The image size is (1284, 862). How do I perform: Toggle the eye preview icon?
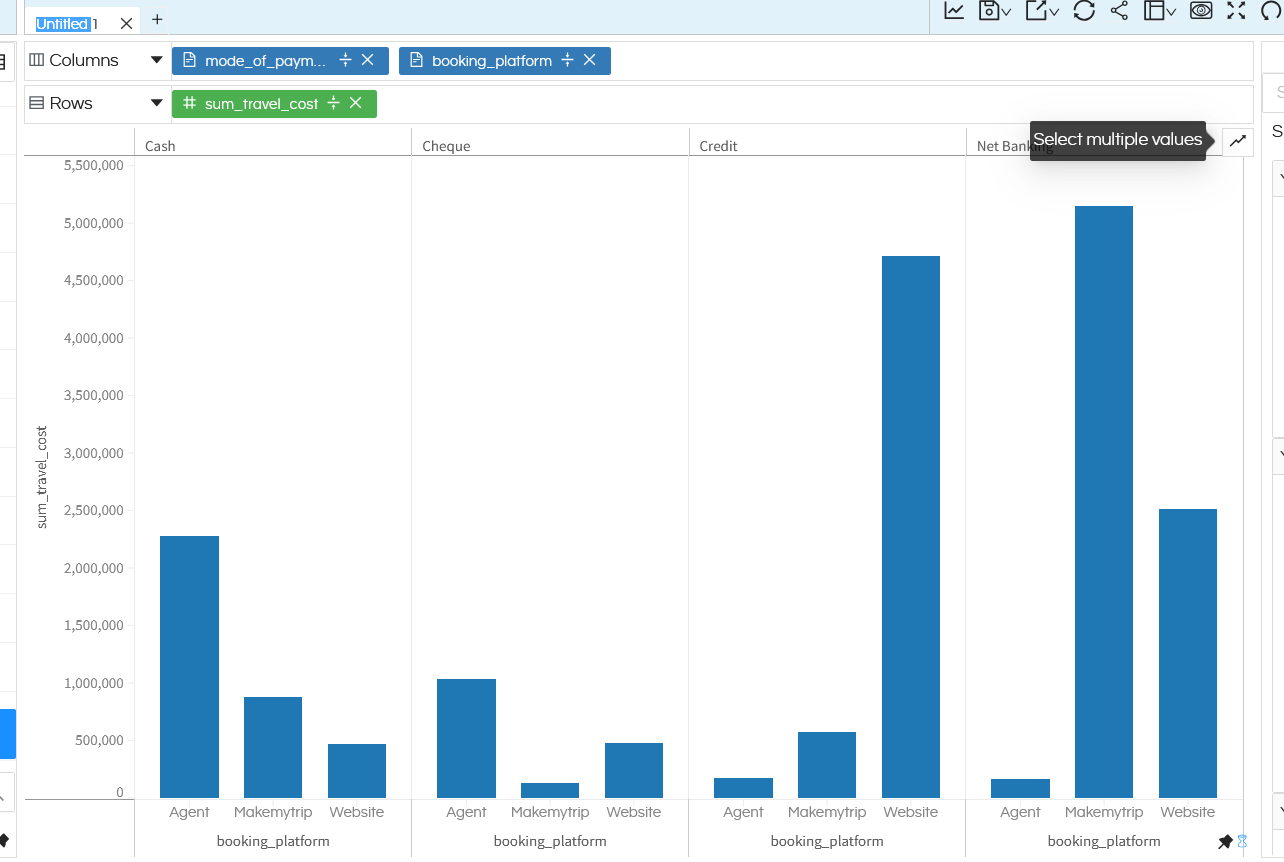(1201, 11)
